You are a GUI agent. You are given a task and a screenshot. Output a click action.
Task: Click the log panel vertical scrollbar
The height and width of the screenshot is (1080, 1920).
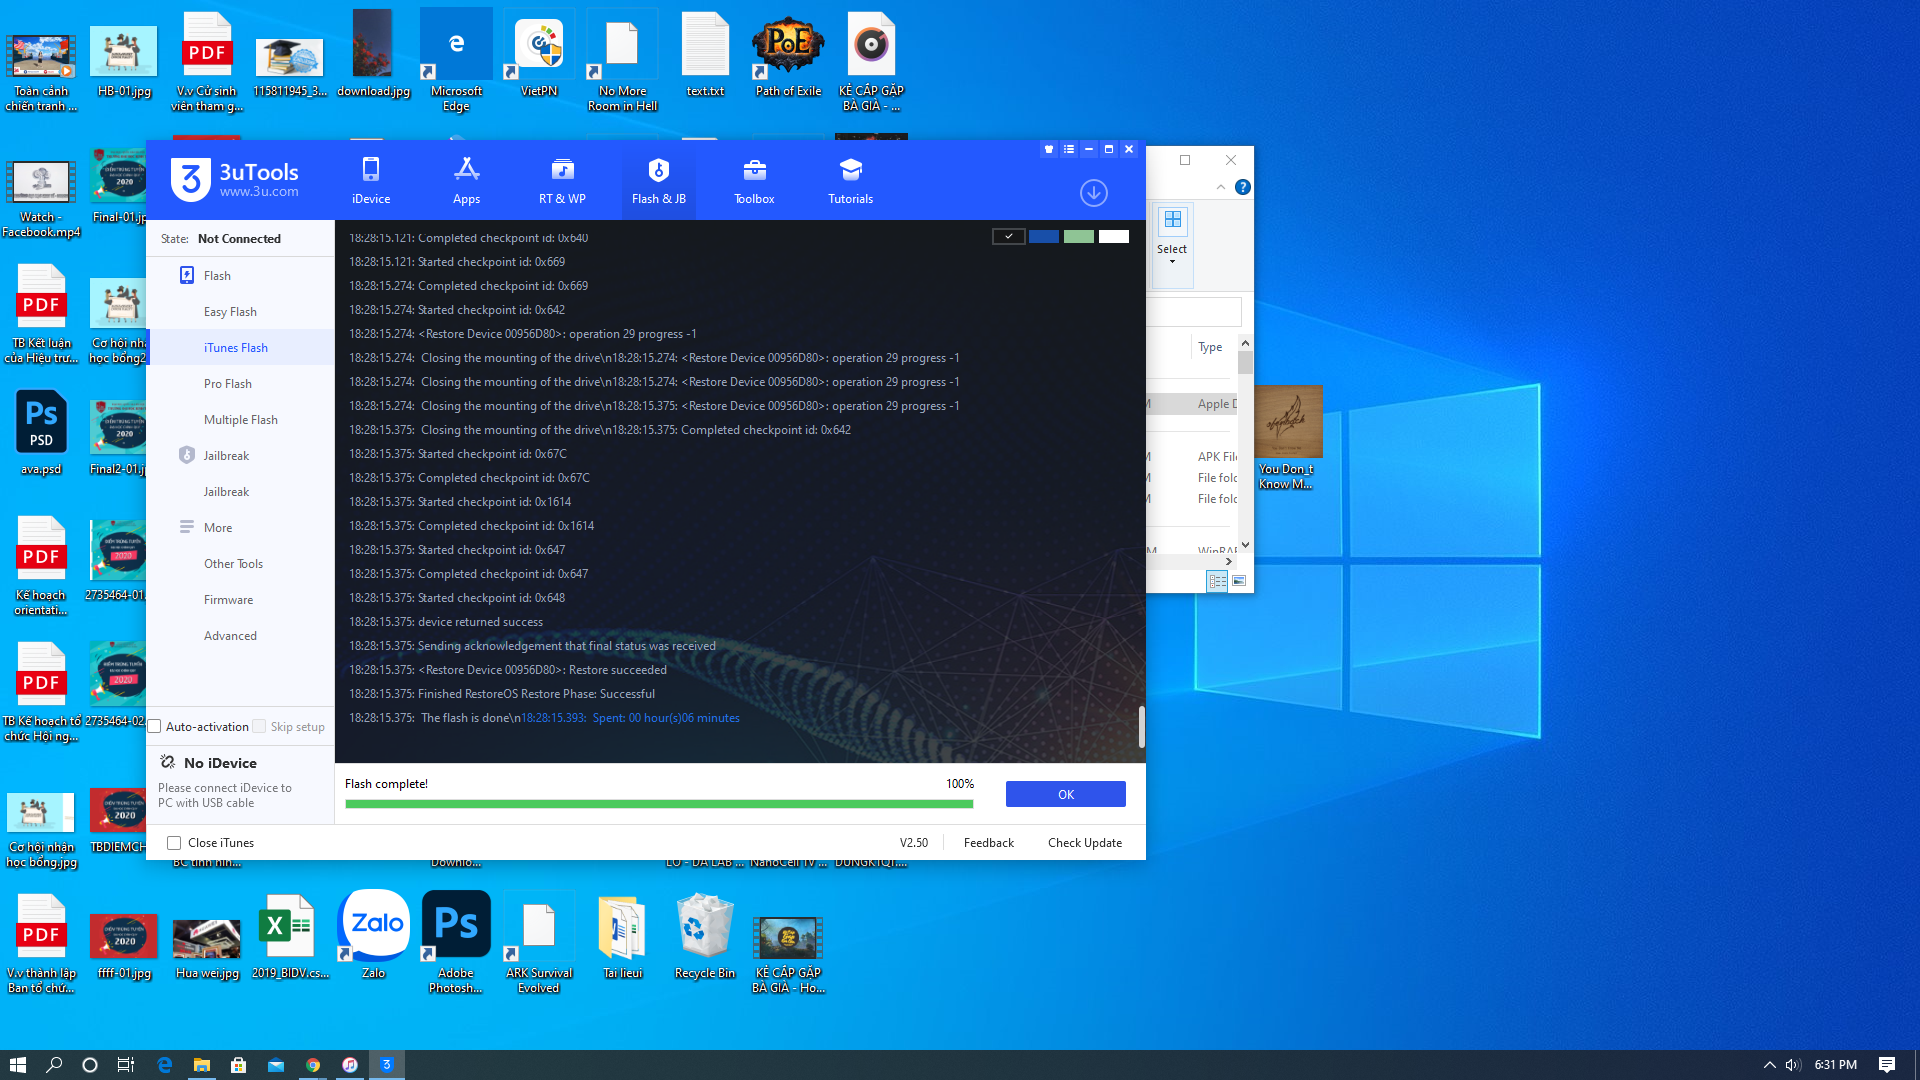tap(1141, 727)
